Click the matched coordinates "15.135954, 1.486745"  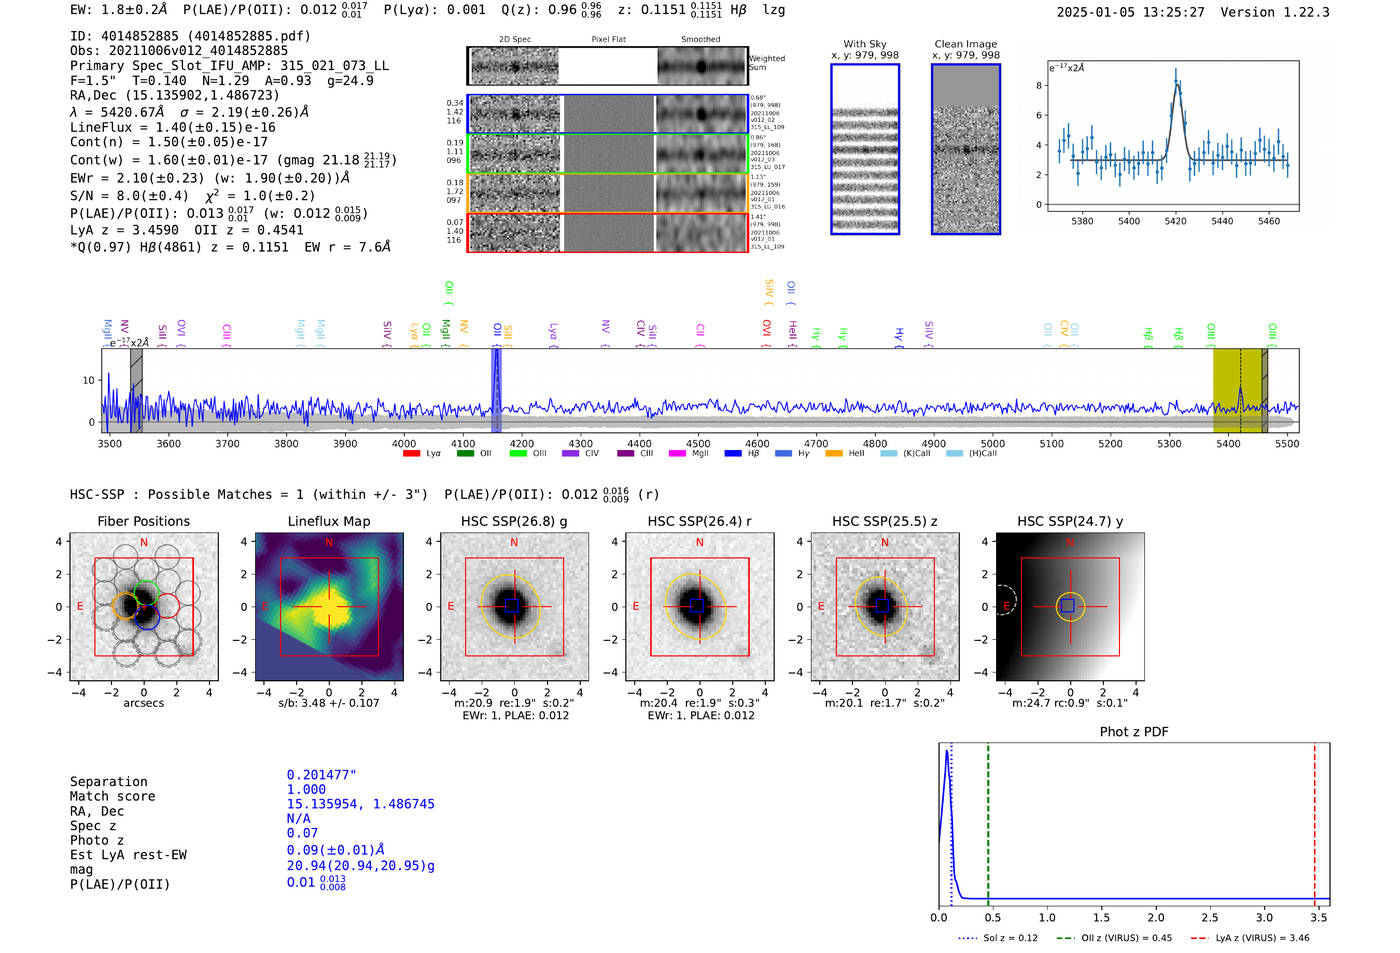pyautogui.click(x=361, y=804)
